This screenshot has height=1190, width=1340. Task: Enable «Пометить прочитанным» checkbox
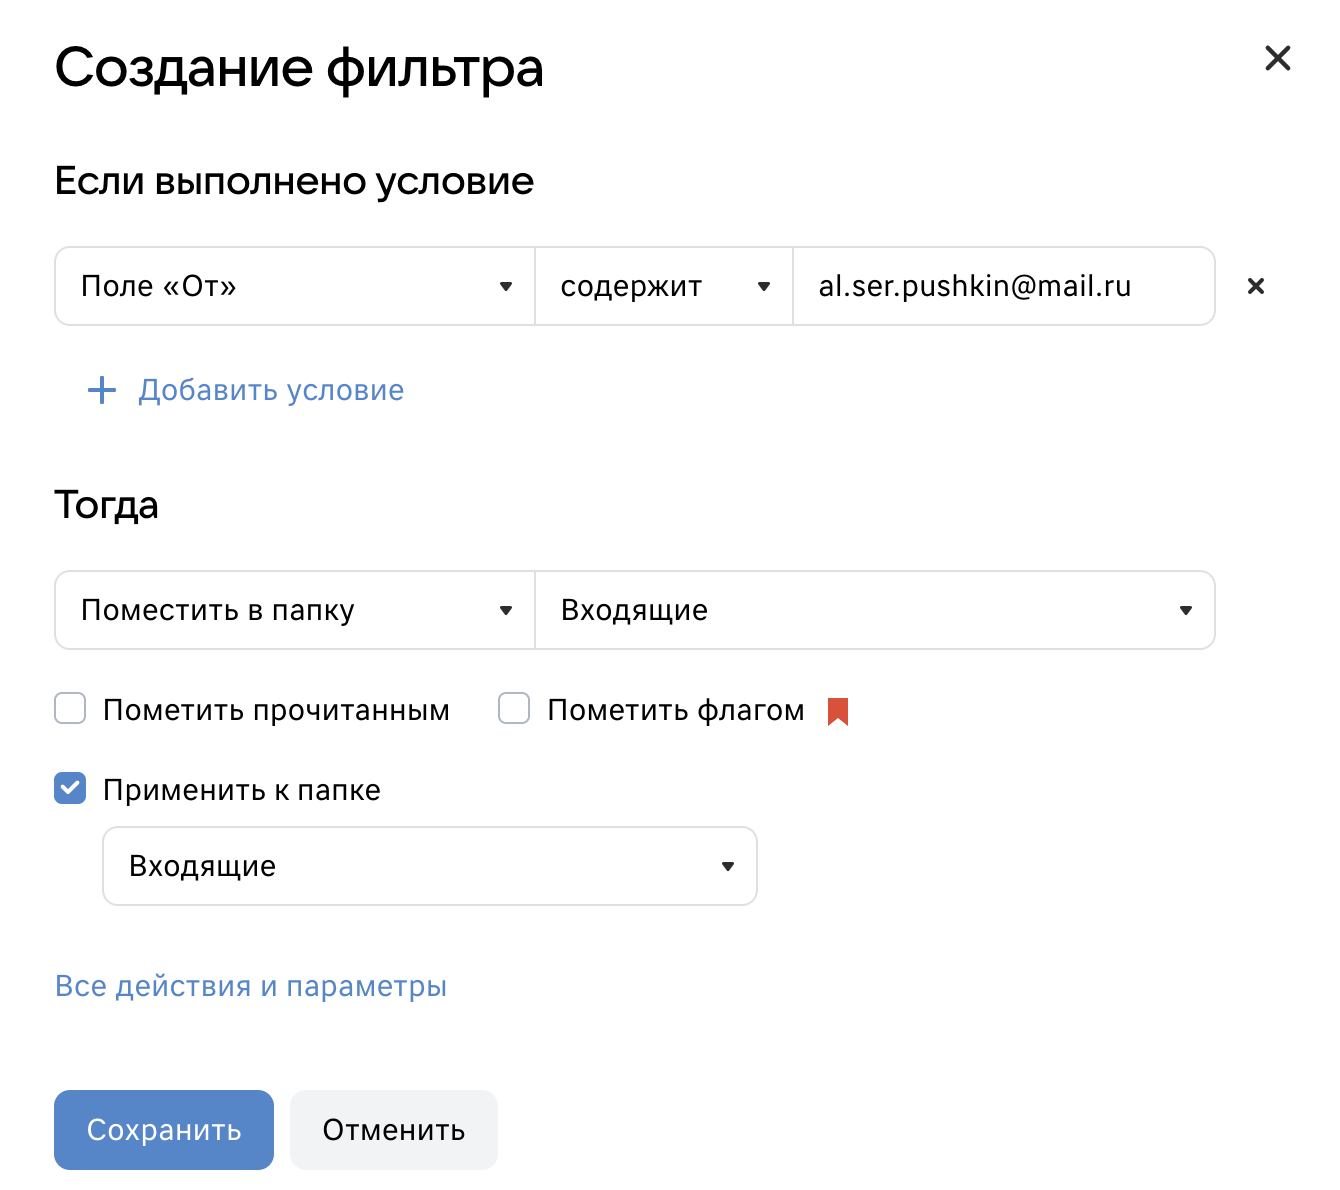70,709
